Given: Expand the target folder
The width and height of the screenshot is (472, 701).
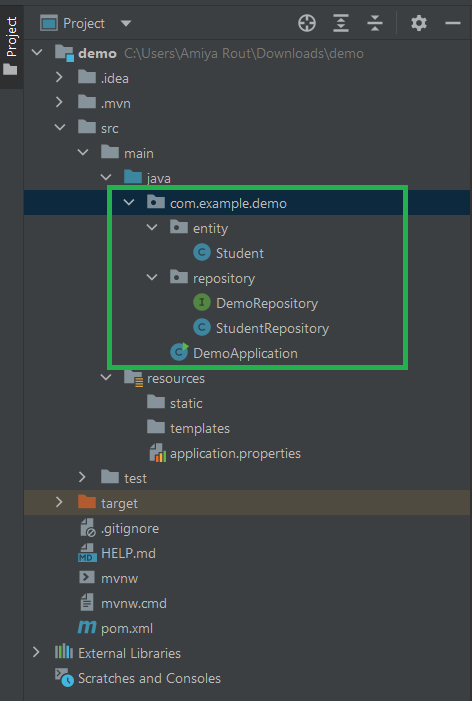Looking at the screenshot, I should (x=59, y=503).
